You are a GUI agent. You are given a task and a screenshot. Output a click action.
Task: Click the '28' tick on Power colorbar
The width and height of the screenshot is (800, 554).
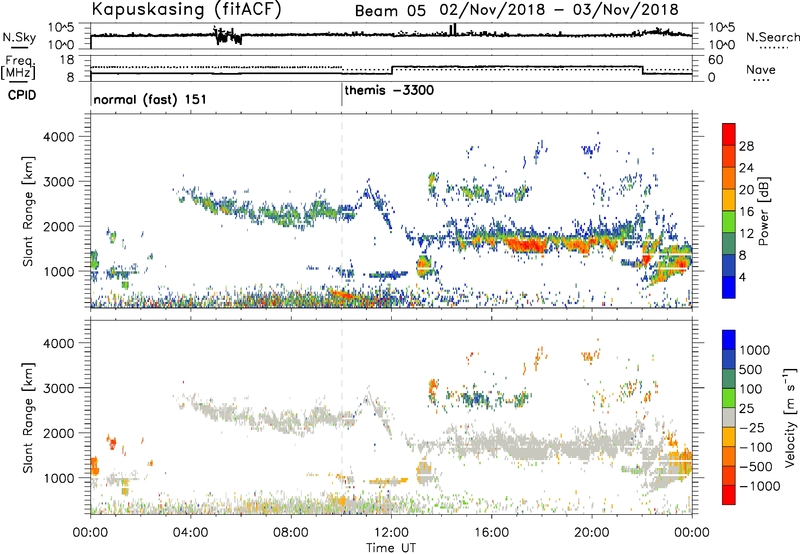coord(746,146)
